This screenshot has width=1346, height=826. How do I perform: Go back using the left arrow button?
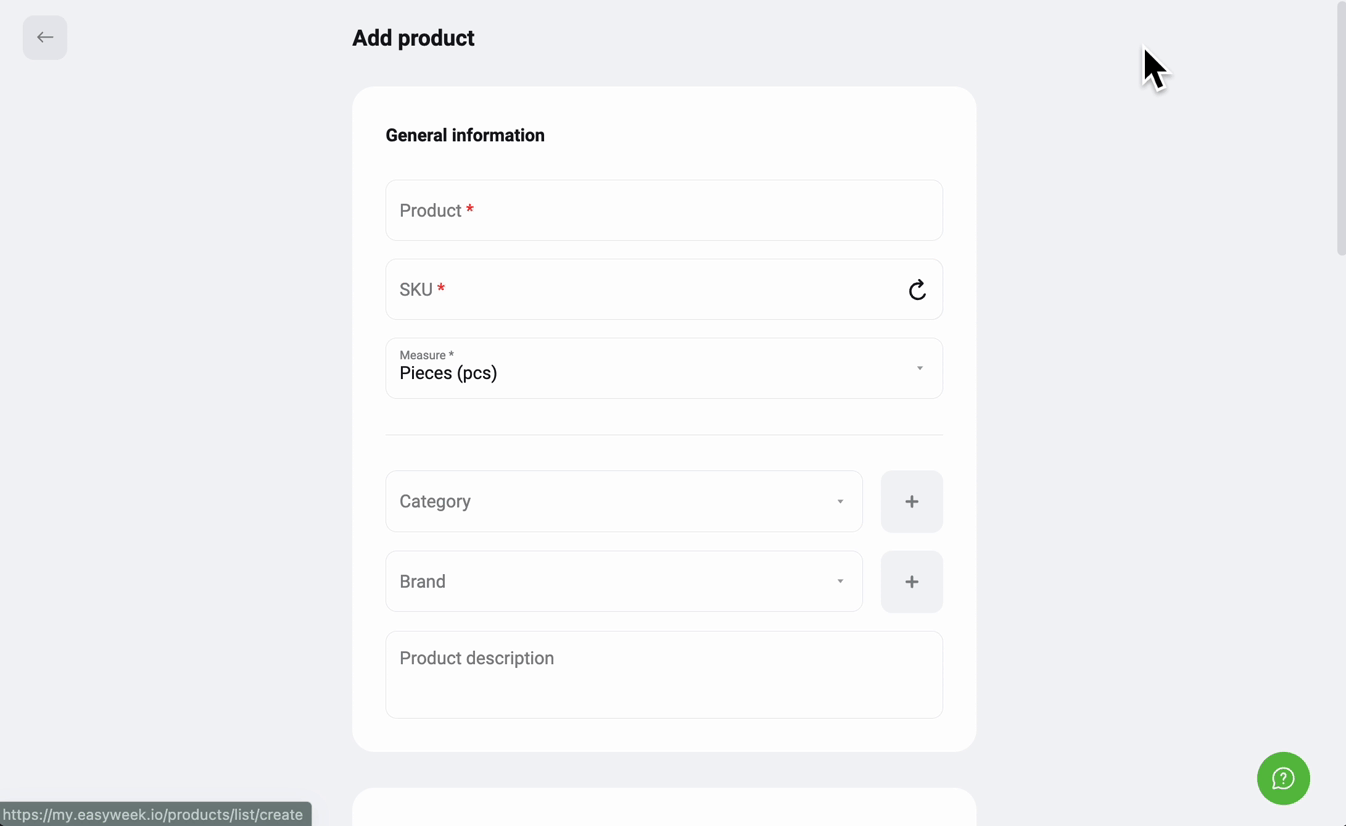45,38
